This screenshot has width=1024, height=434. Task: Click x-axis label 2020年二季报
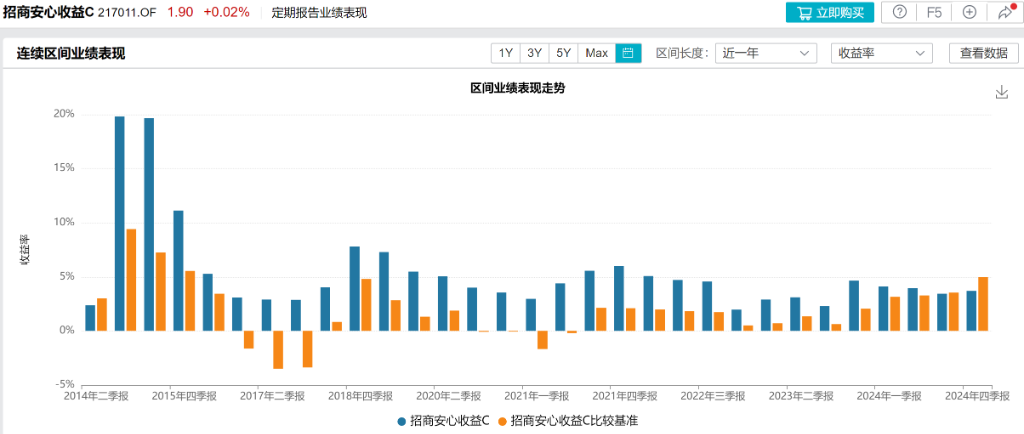coord(448,396)
